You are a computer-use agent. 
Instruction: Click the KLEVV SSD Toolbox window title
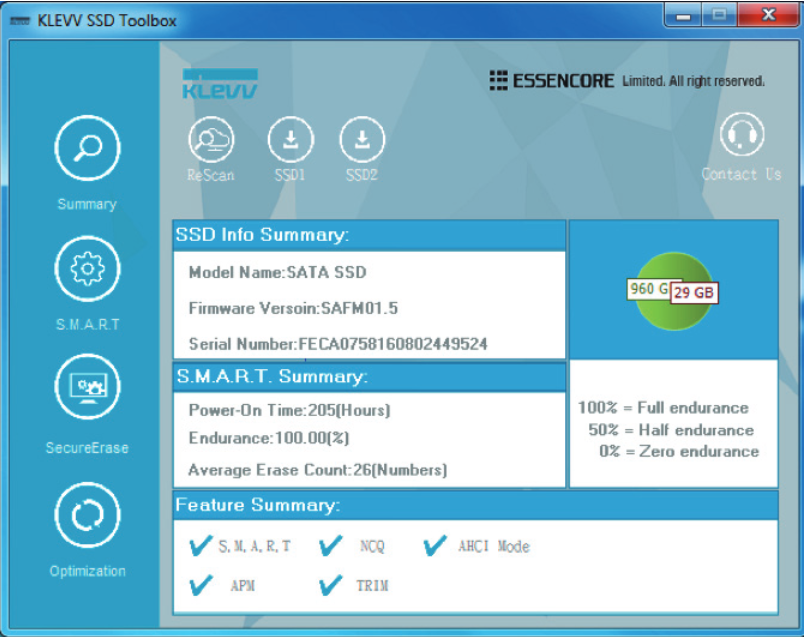pyautogui.click(x=107, y=21)
